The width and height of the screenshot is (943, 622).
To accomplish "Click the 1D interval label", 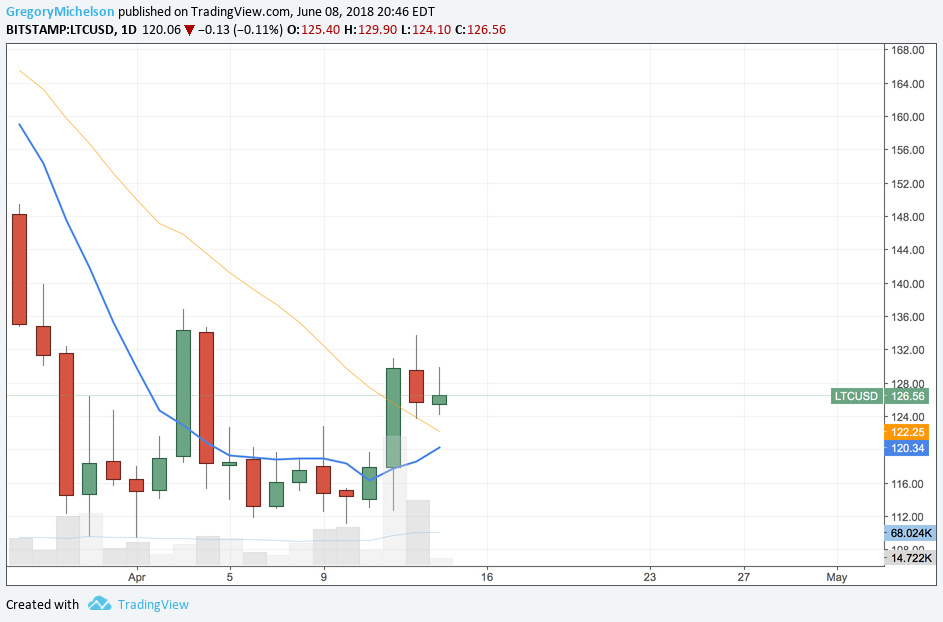I will tap(128, 29).
